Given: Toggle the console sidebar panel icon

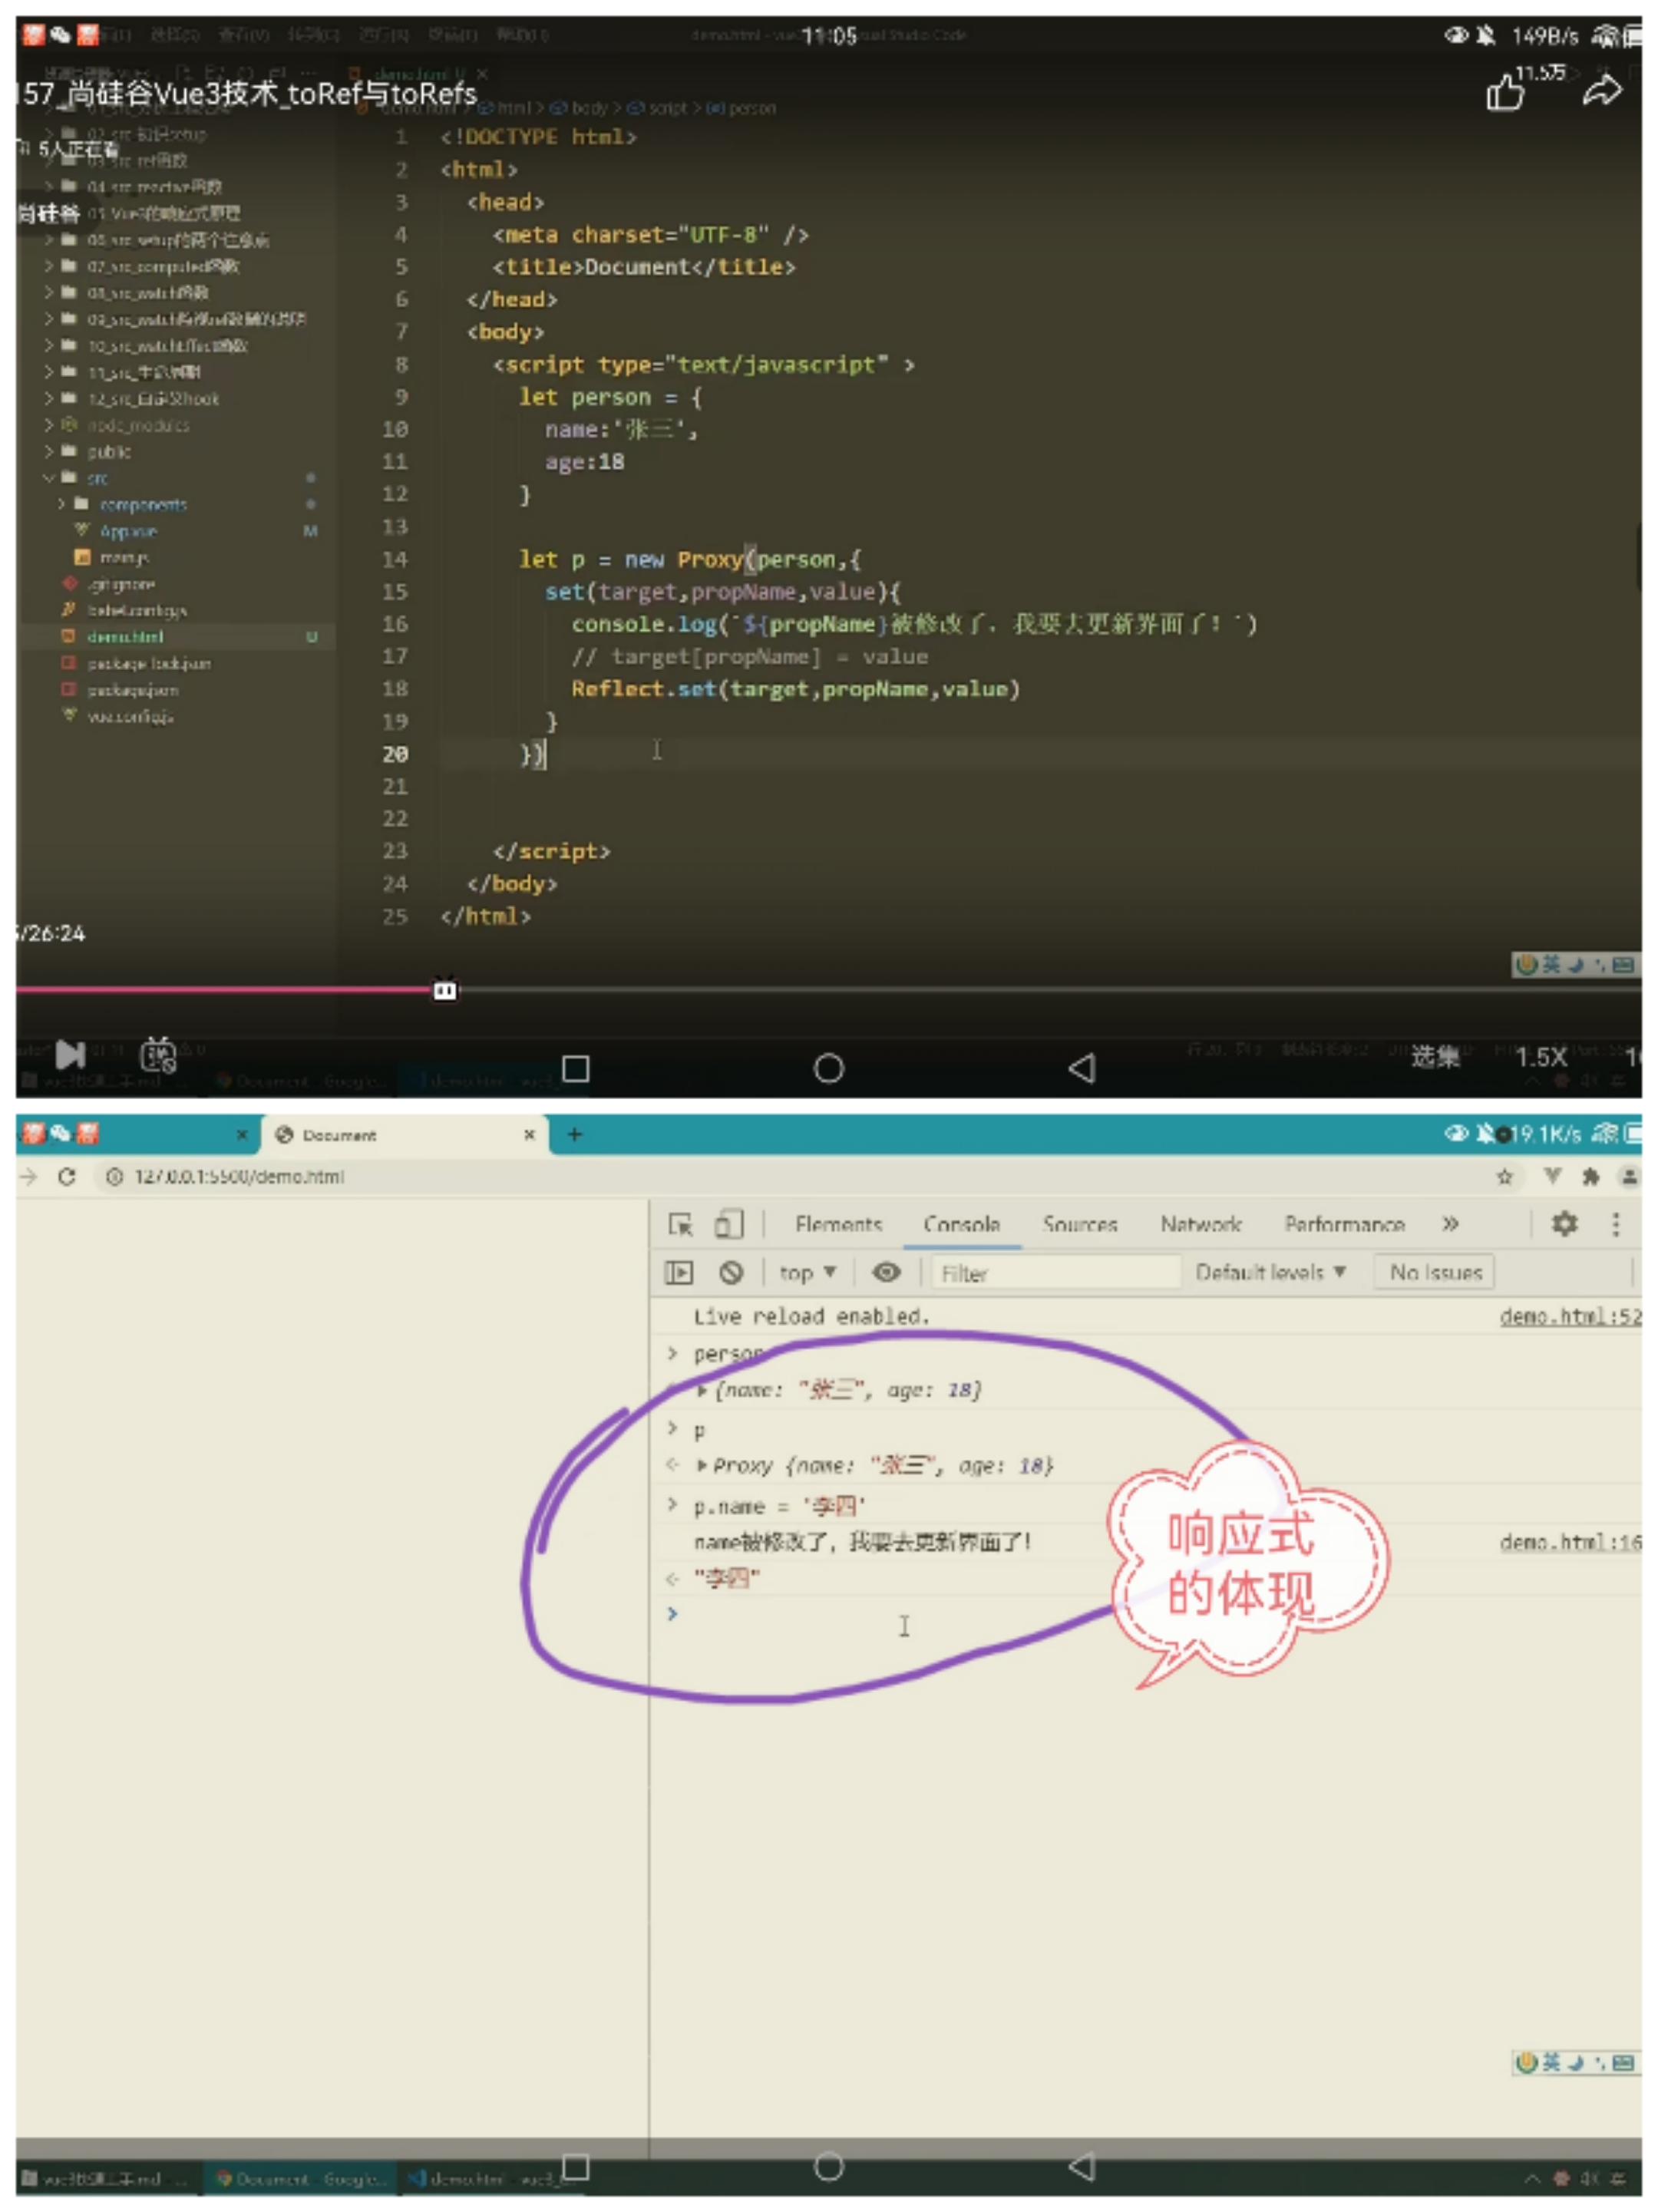Looking at the screenshot, I should point(679,1273).
